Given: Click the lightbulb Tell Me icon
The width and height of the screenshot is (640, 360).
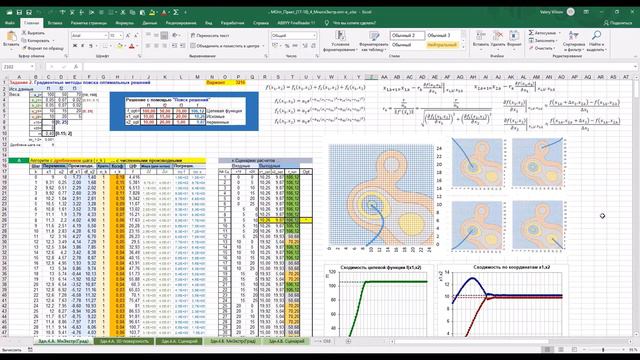Looking at the screenshot, I should pyautogui.click(x=327, y=23).
